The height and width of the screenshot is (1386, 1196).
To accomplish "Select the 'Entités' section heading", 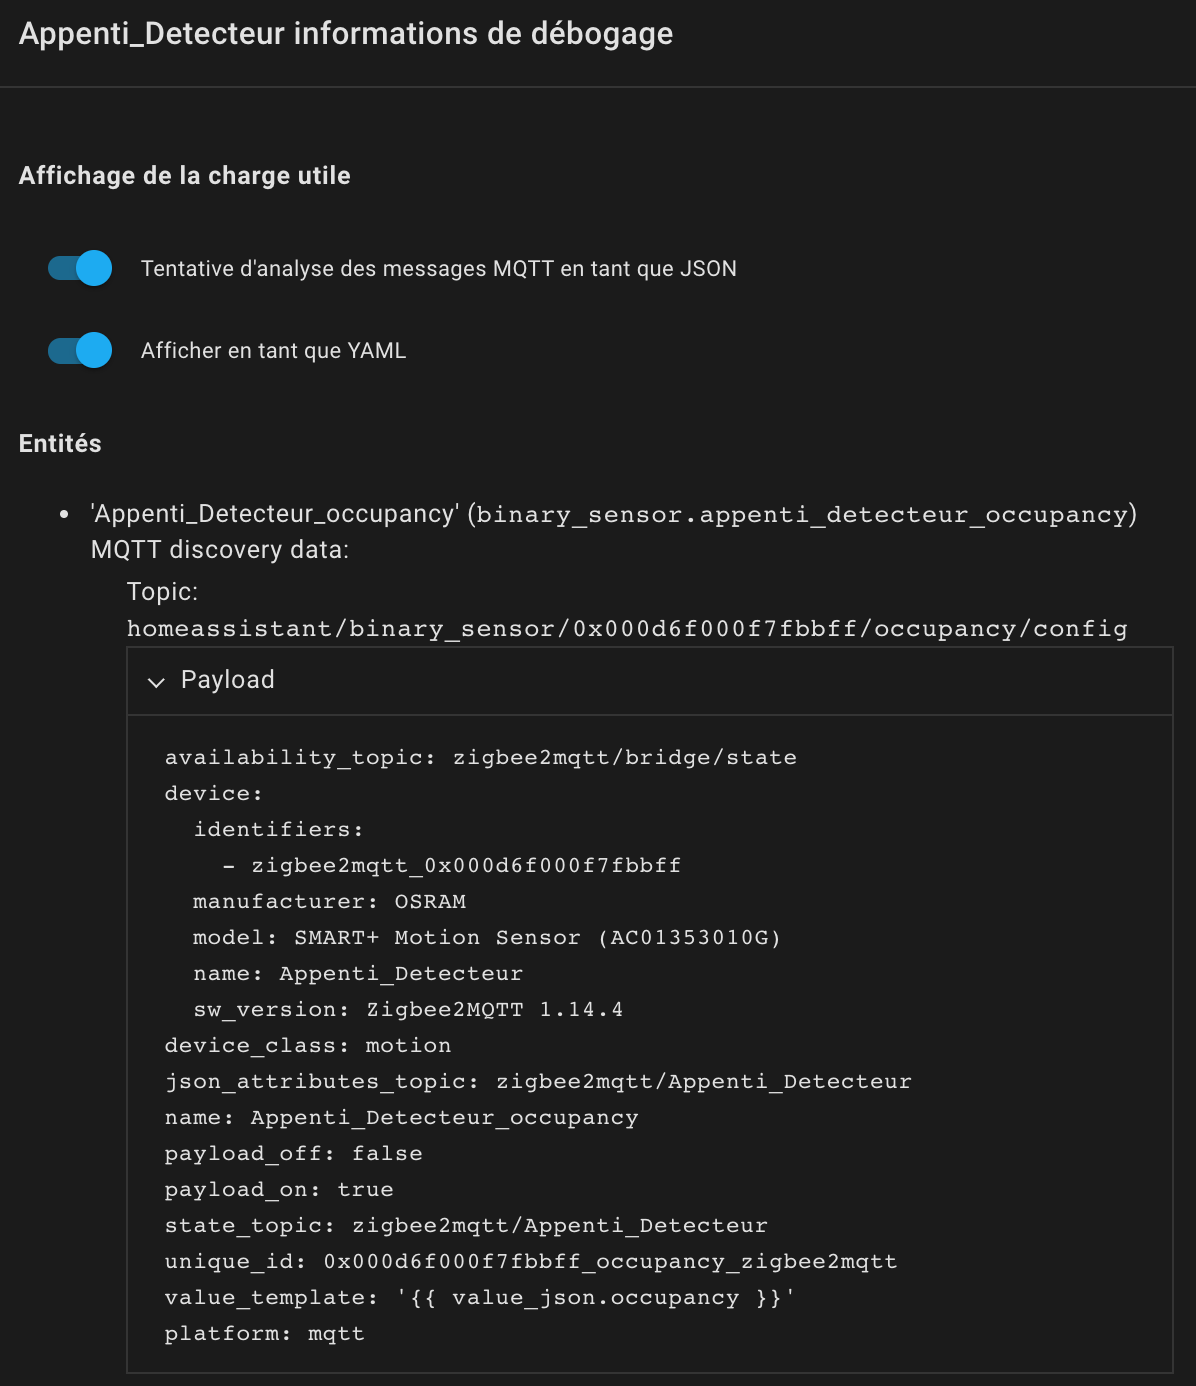I will point(60,442).
